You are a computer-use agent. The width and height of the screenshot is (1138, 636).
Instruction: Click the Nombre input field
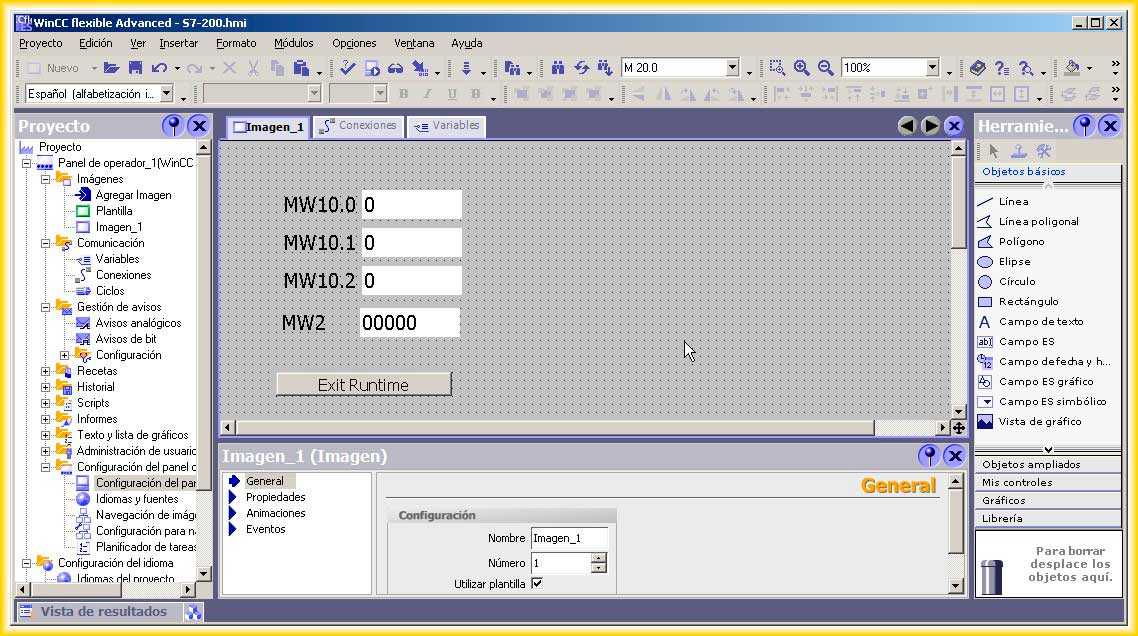pos(568,538)
